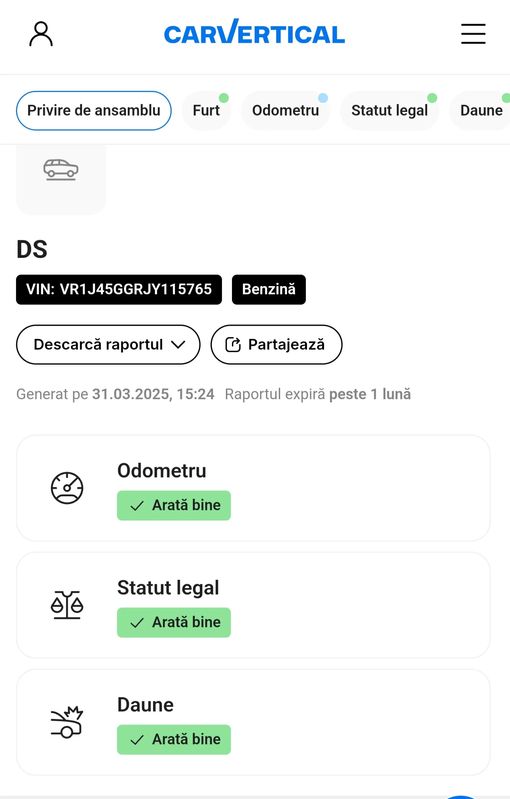510x799 pixels.
Task: Go to the Daune tab
Action: click(x=480, y=111)
